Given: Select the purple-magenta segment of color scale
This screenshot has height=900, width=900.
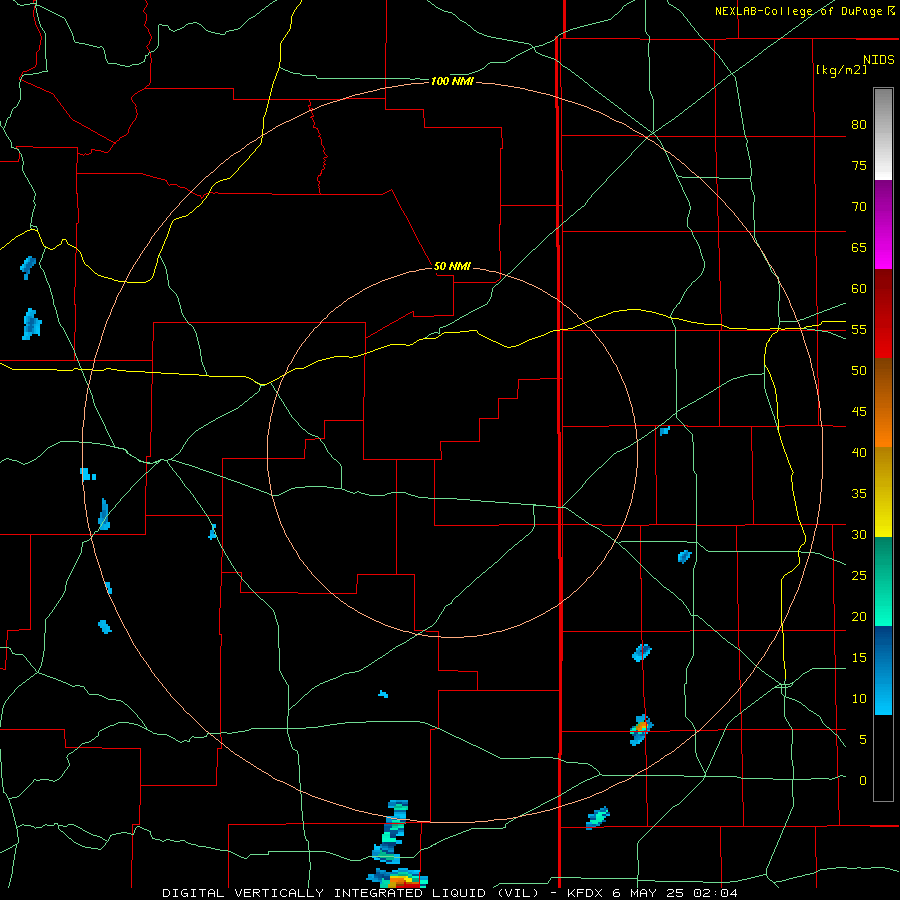Looking at the screenshot, I should click(883, 225).
